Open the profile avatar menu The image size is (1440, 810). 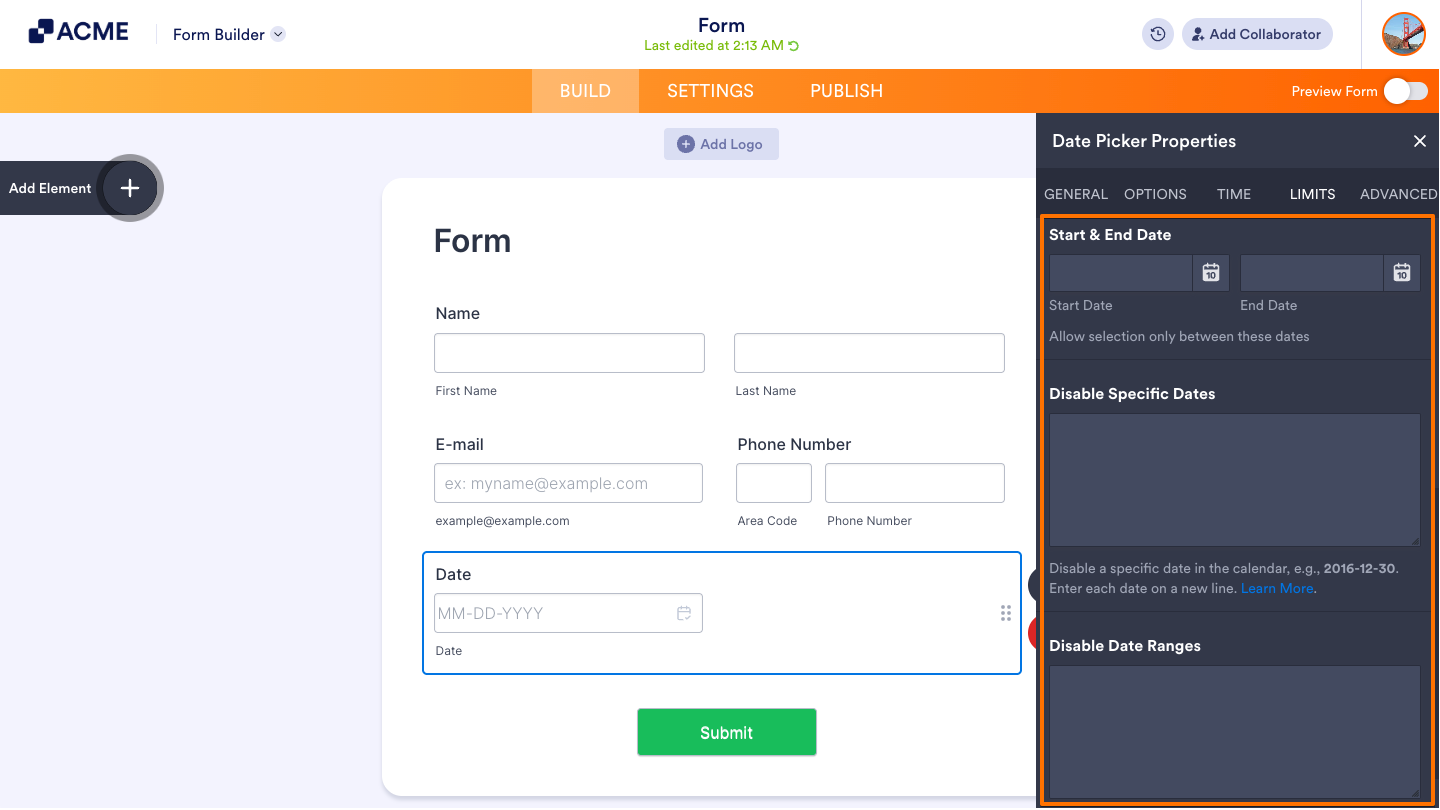pyautogui.click(x=1403, y=34)
